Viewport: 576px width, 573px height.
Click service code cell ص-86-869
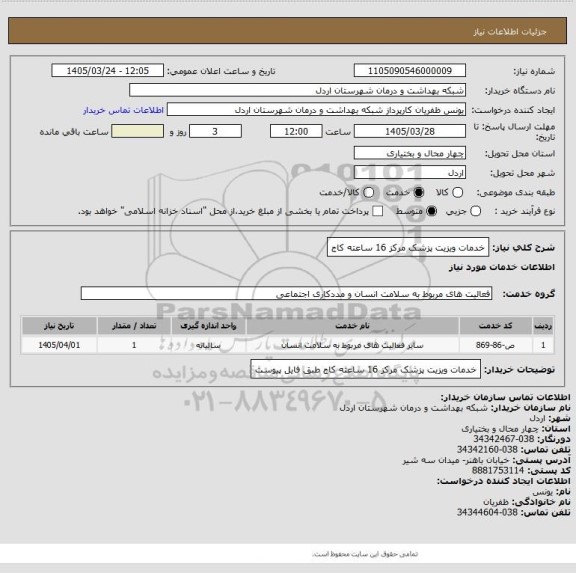(x=495, y=345)
